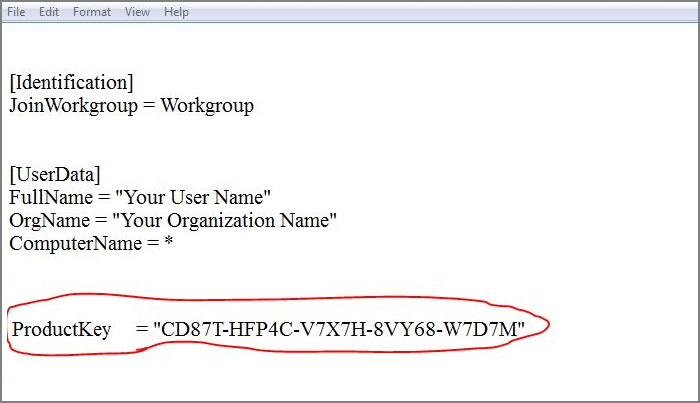Open the Edit menu
Viewport: 700px width, 403px height.
pyautogui.click(x=48, y=12)
